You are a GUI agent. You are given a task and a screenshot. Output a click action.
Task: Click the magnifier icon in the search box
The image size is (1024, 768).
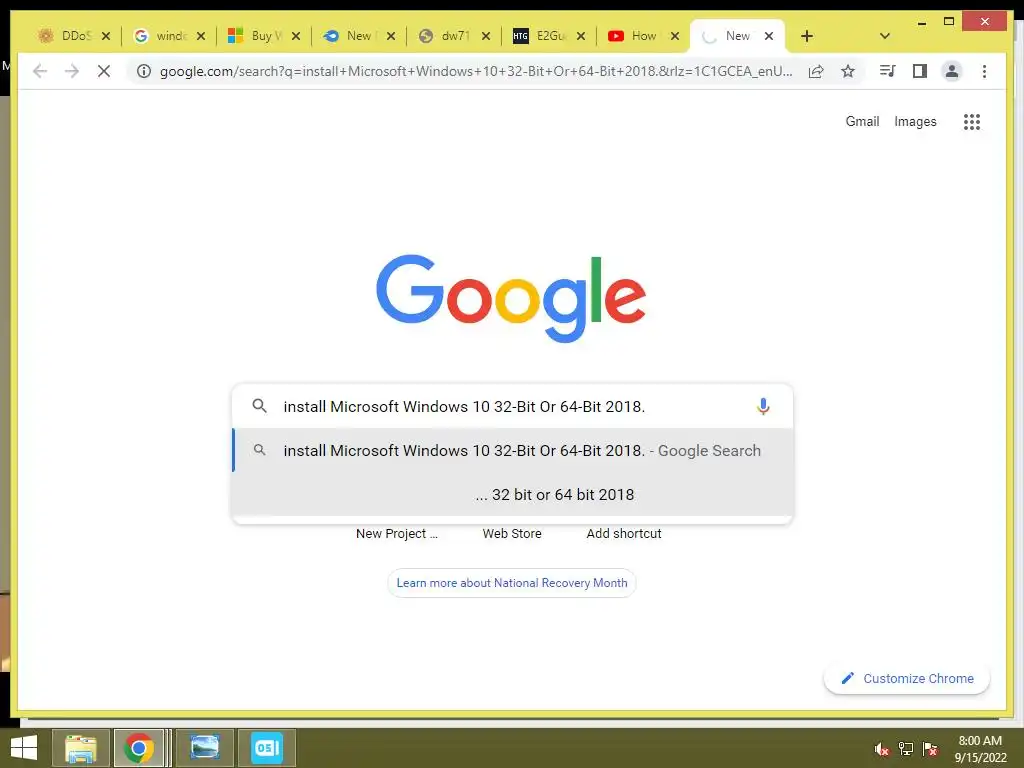click(x=259, y=406)
